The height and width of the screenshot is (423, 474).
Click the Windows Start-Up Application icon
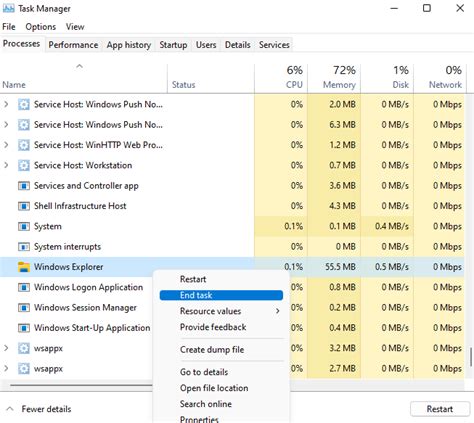(24, 328)
